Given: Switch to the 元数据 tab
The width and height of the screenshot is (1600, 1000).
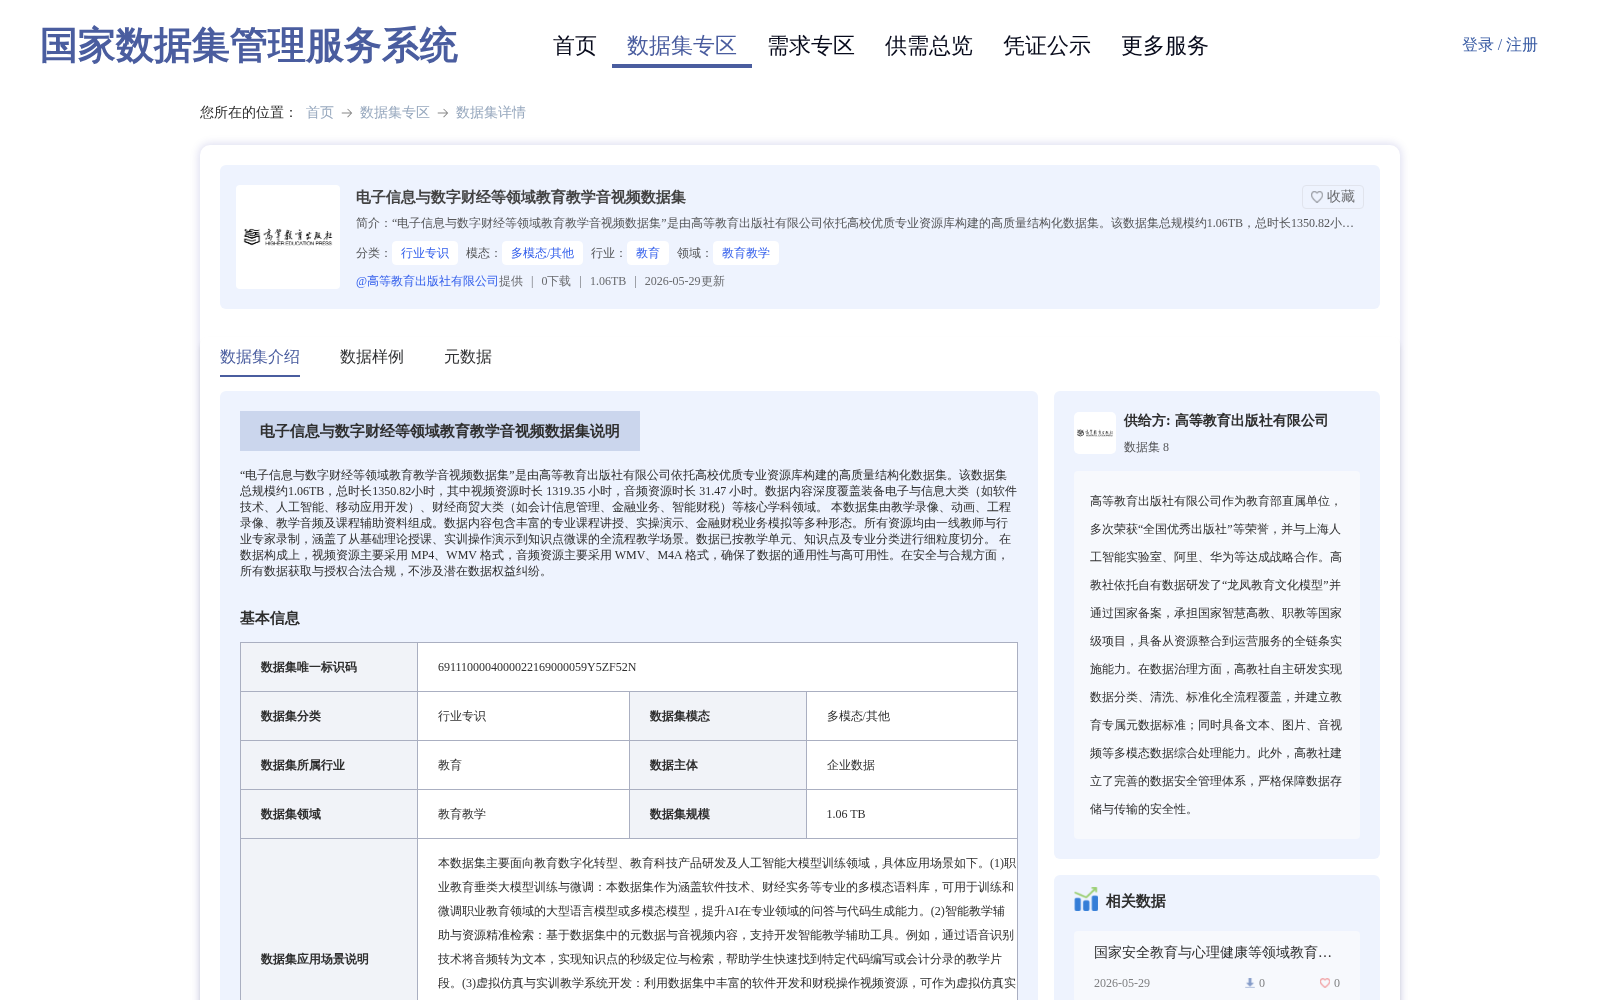Looking at the screenshot, I should pyautogui.click(x=468, y=357).
